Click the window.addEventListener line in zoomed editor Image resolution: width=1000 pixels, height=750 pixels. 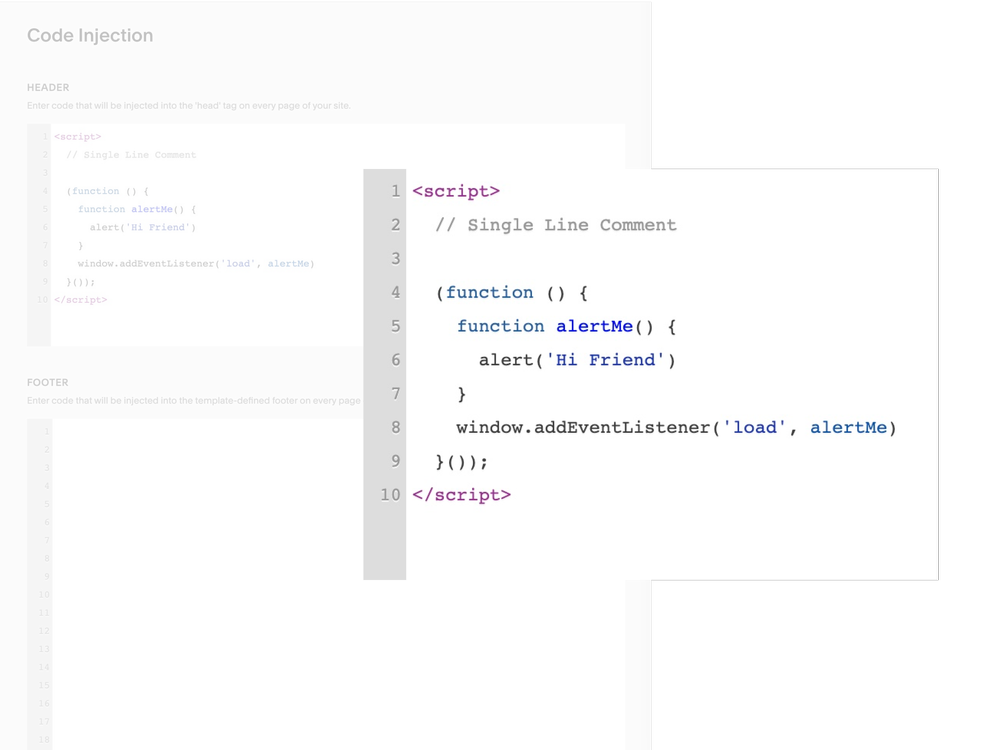(x=677, y=428)
